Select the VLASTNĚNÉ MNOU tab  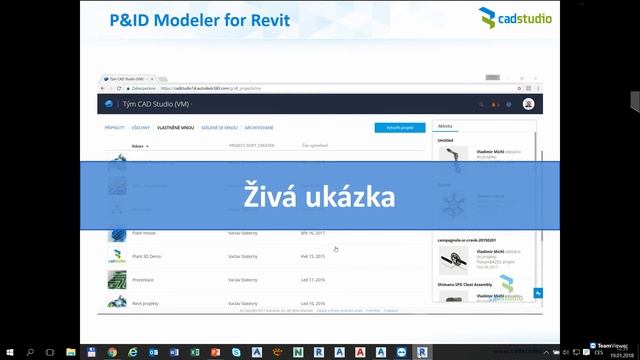176,128
